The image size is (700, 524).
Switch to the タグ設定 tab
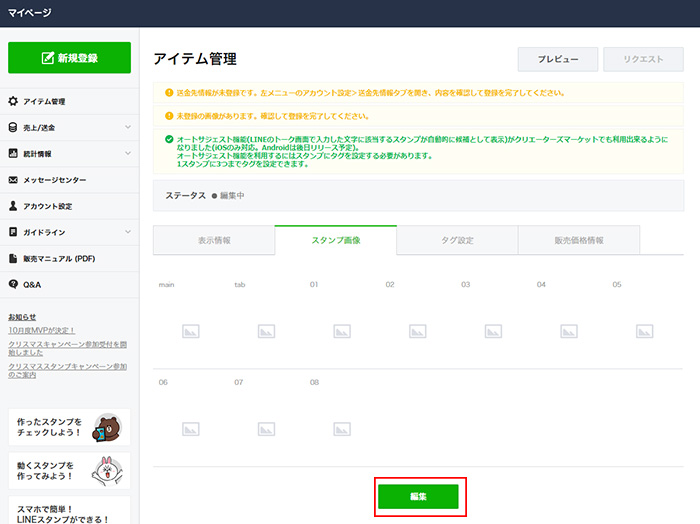(x=457, y=240)
